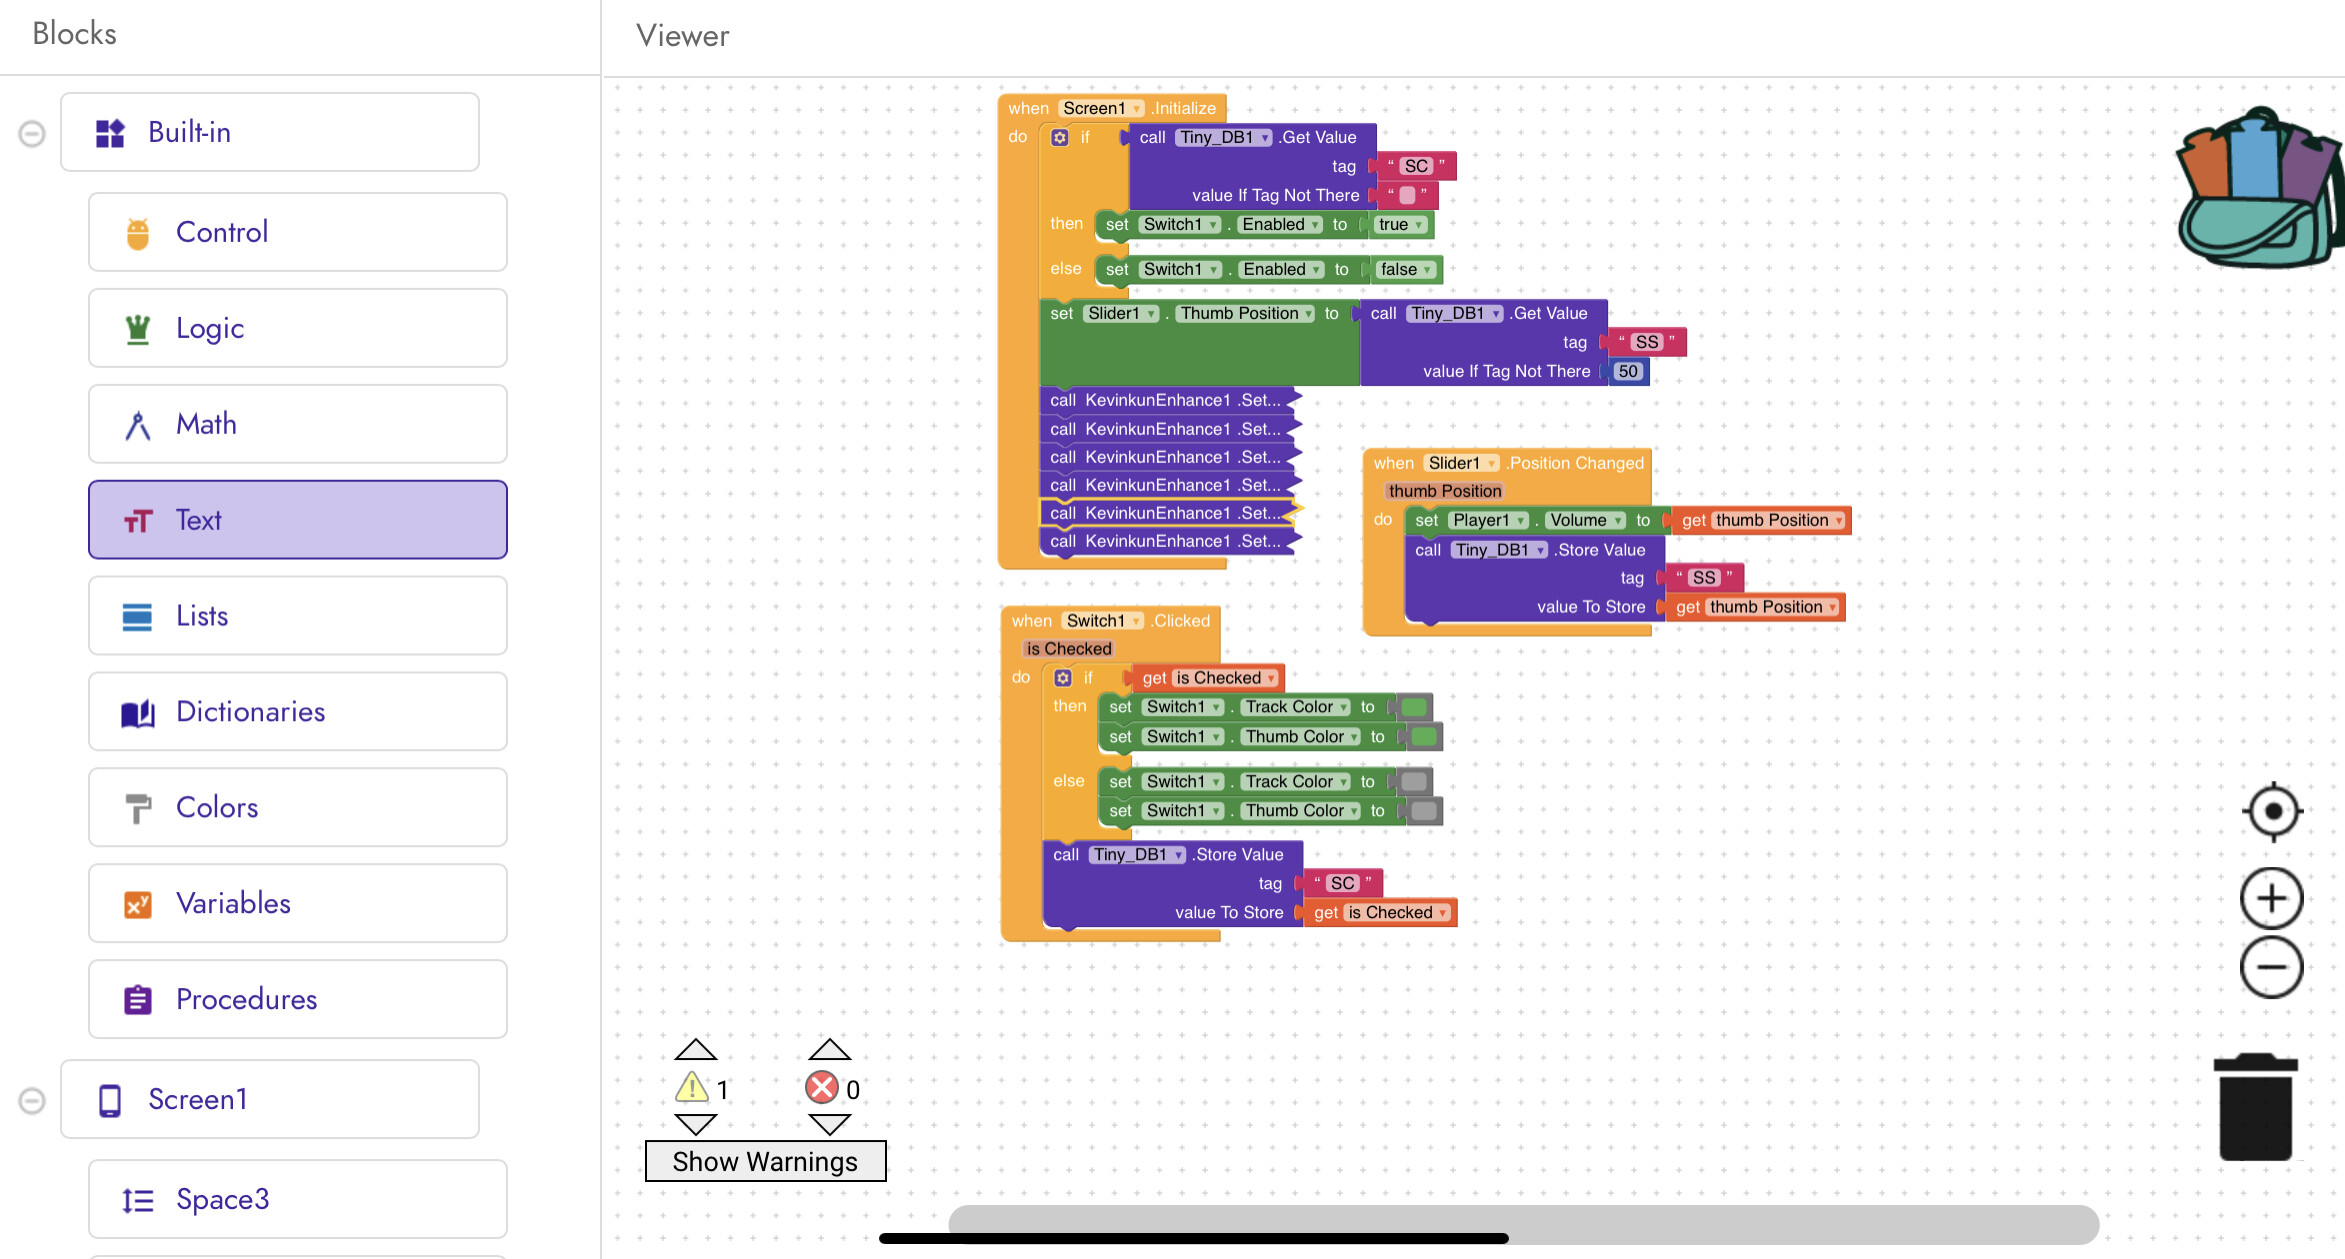Click the mutator gear on Screen1 if block
2345x1259 pixels.
point(1060,138)
